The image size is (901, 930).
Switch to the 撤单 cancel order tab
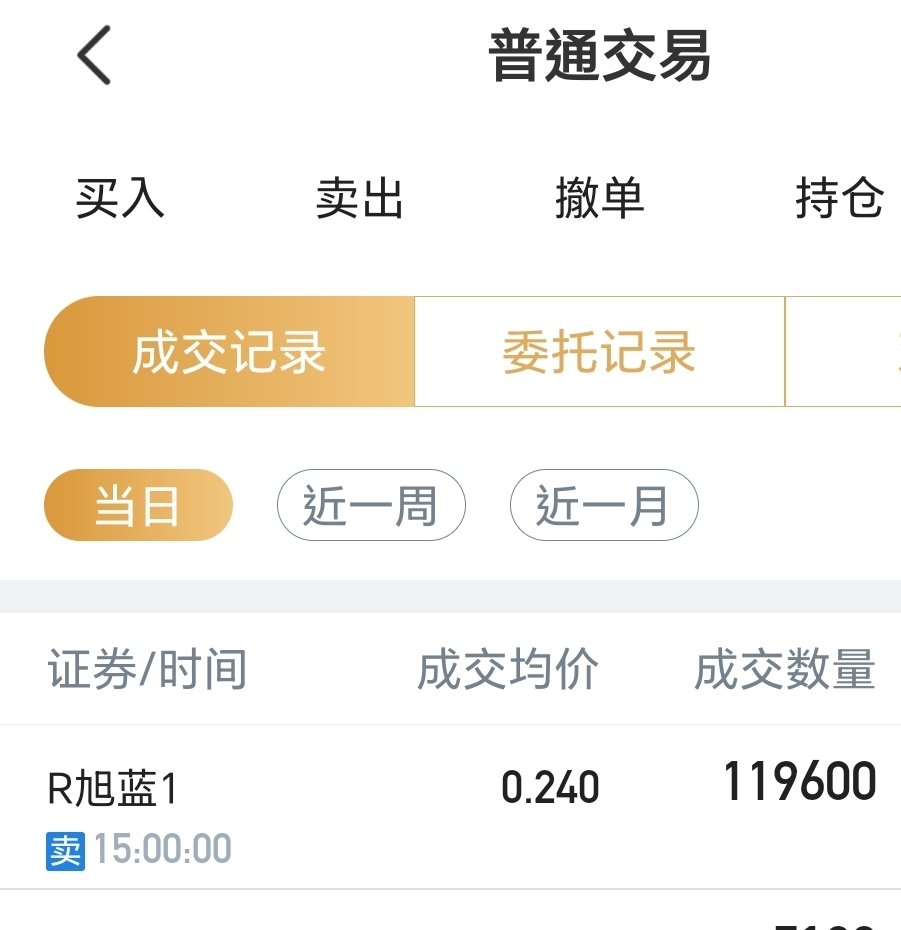click(599, 198)
